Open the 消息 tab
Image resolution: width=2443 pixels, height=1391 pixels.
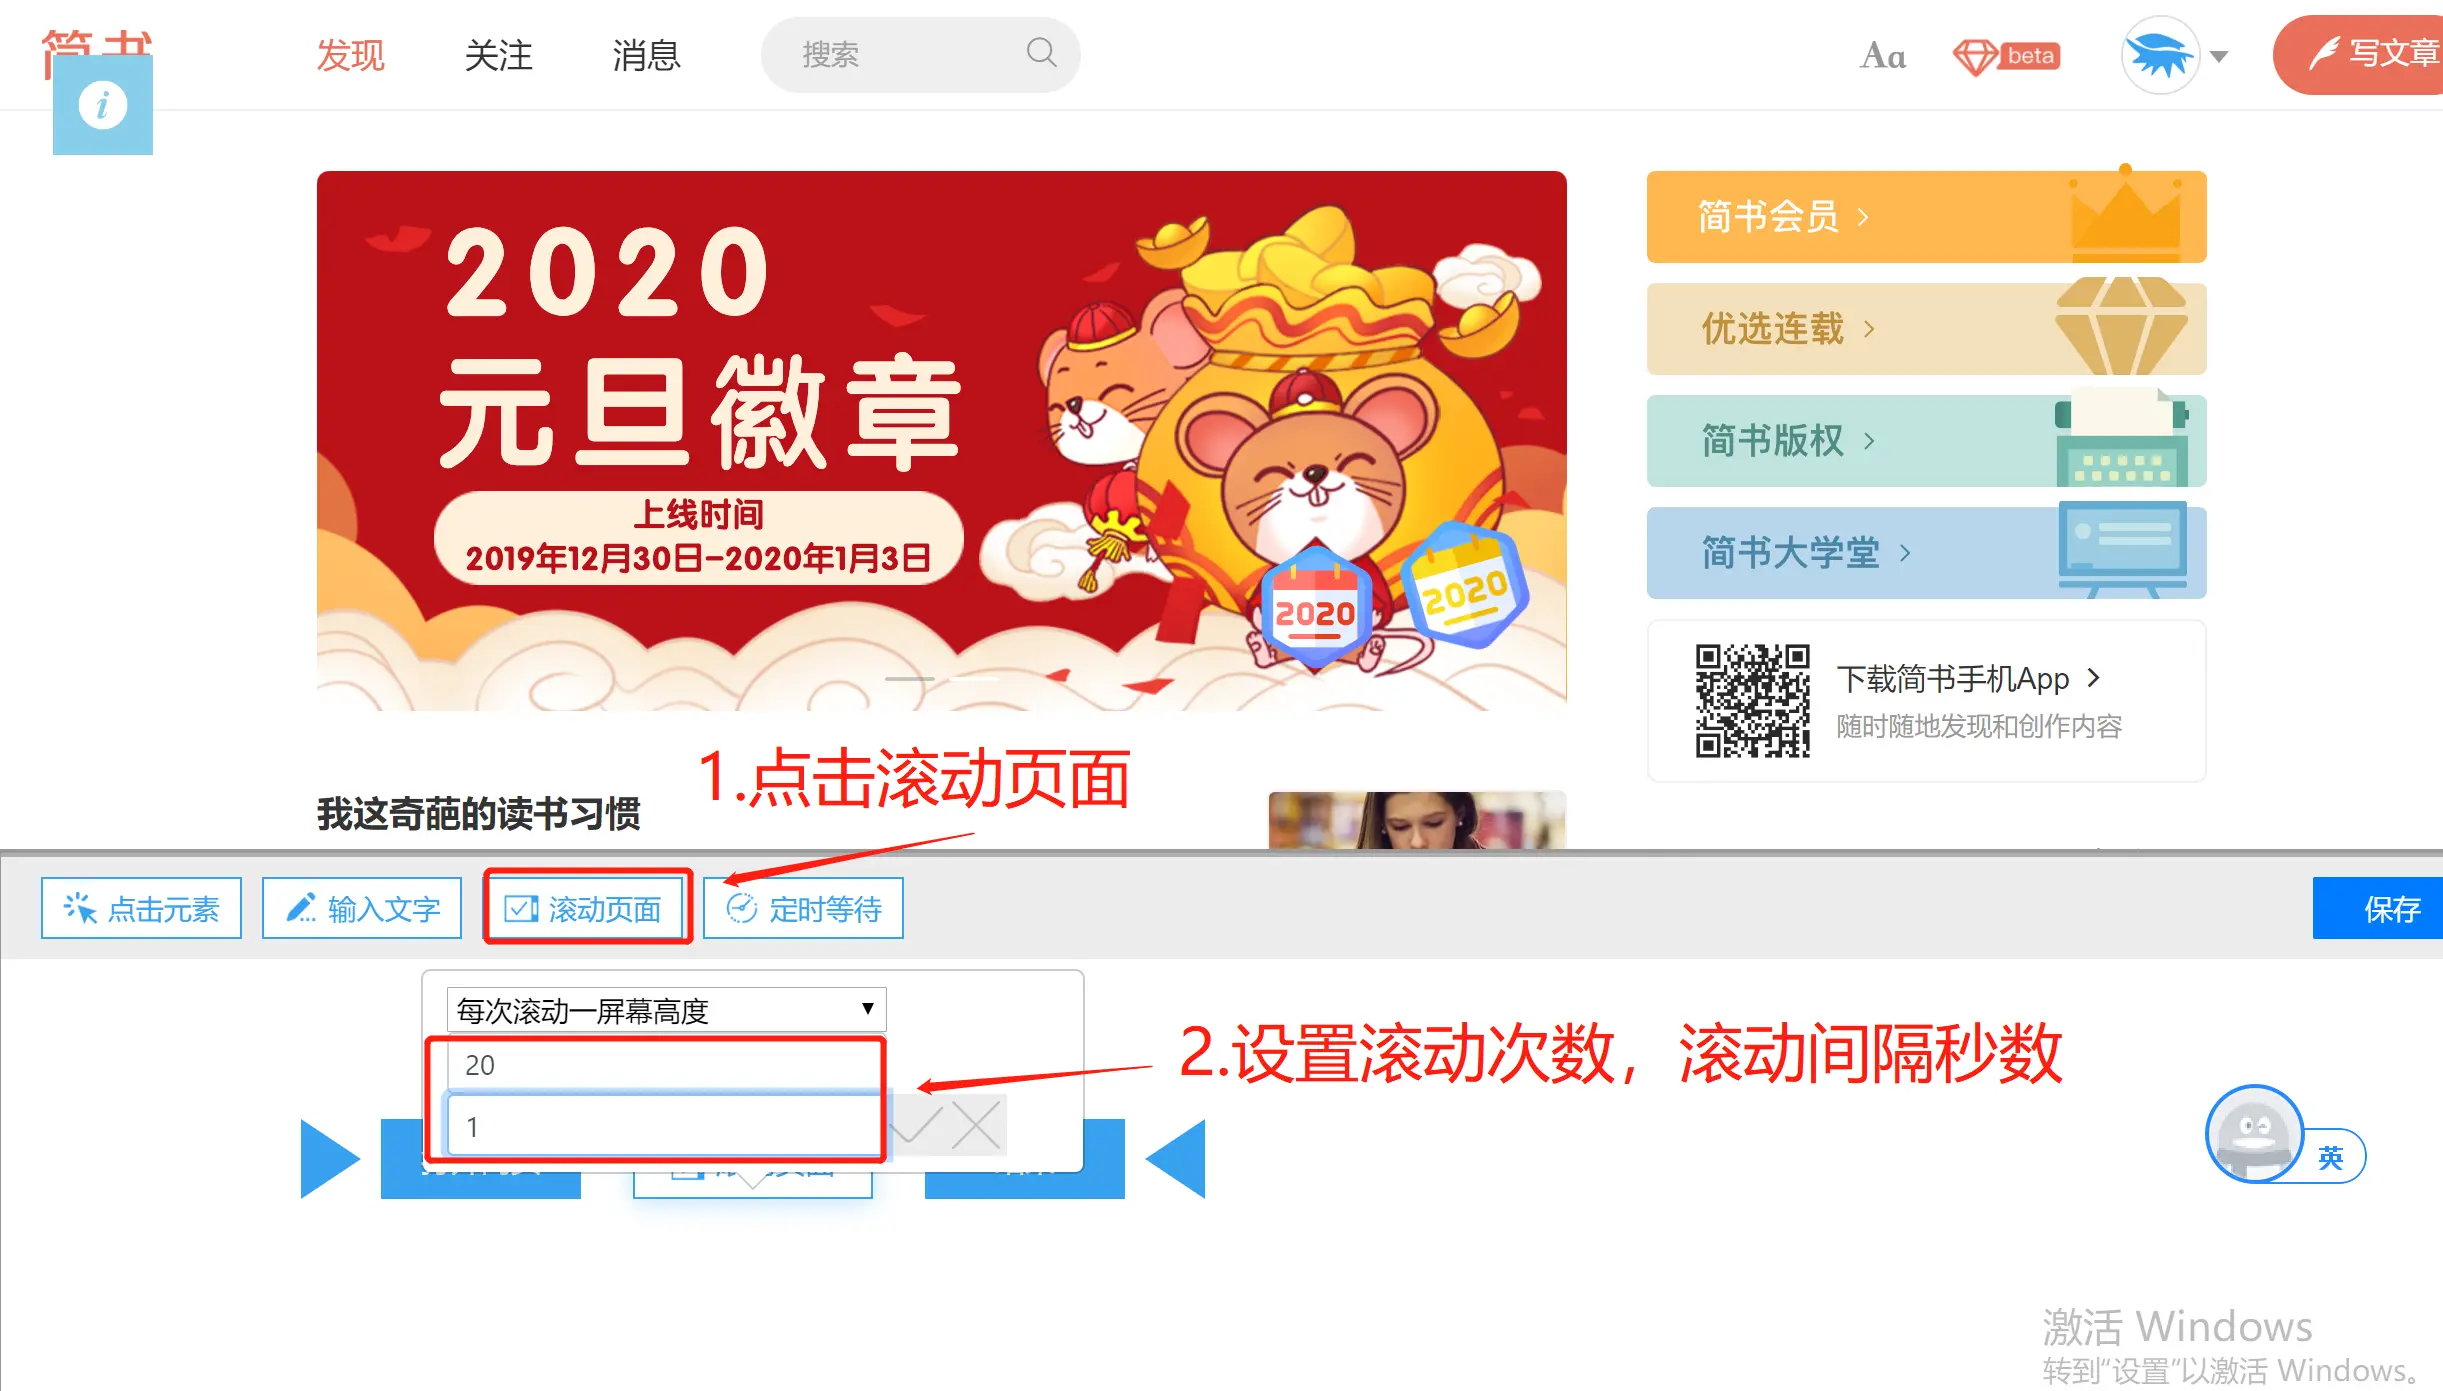[646, 55]
